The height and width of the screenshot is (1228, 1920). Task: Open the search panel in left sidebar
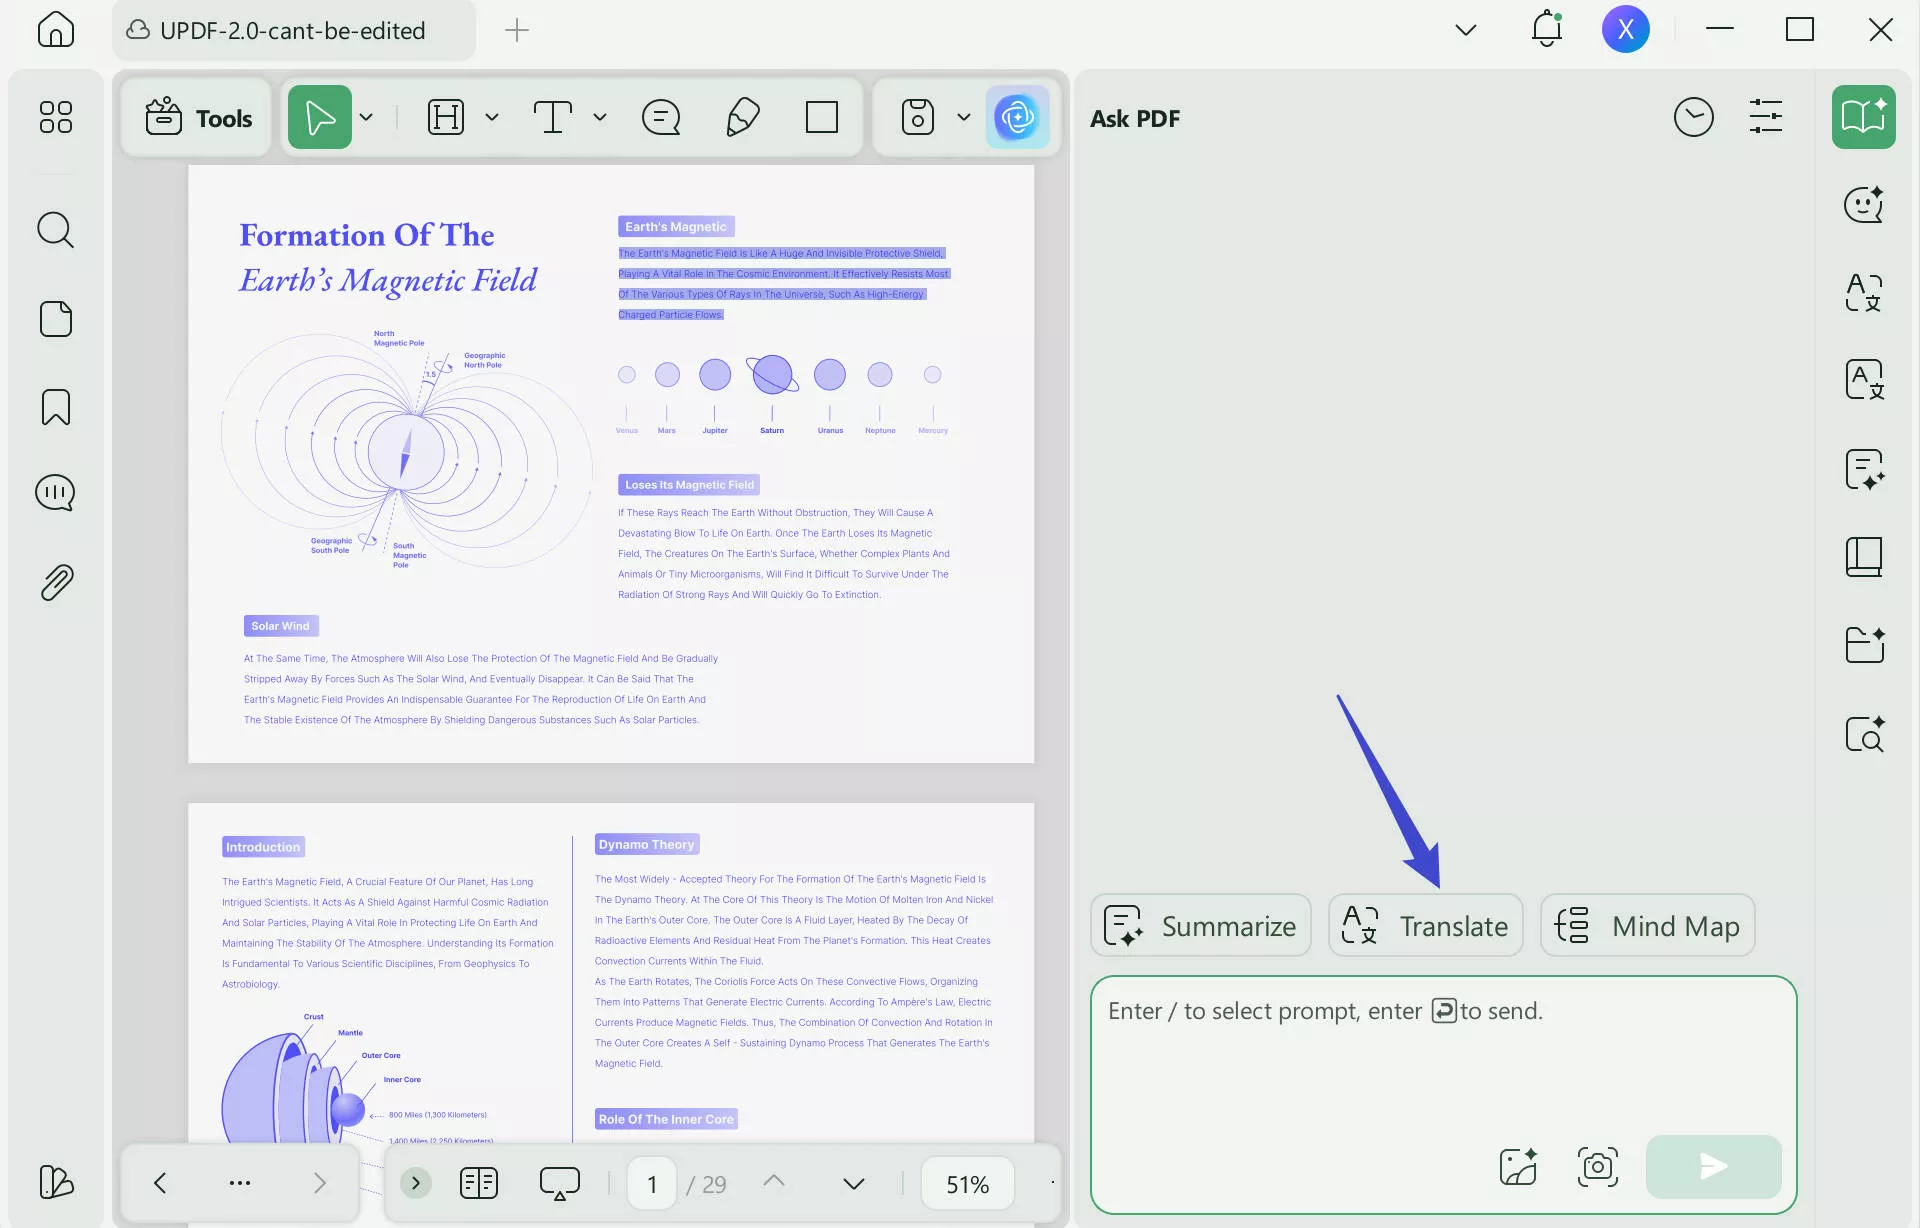coord(55,230)
